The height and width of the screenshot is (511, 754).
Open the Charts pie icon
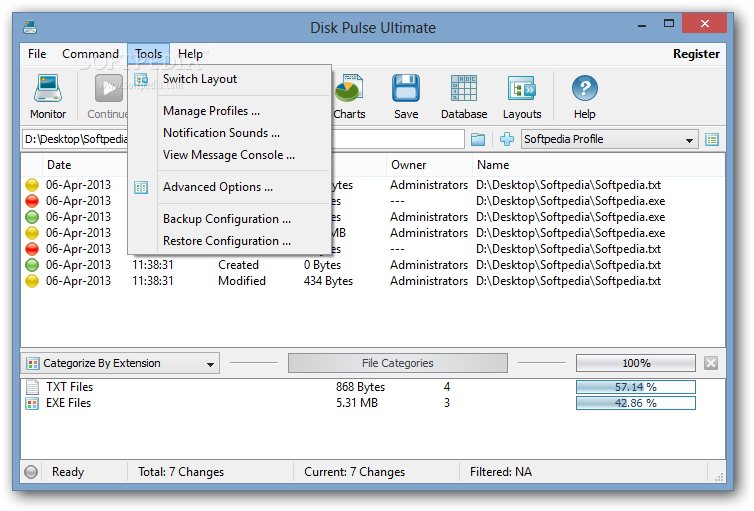click(349, 88)
